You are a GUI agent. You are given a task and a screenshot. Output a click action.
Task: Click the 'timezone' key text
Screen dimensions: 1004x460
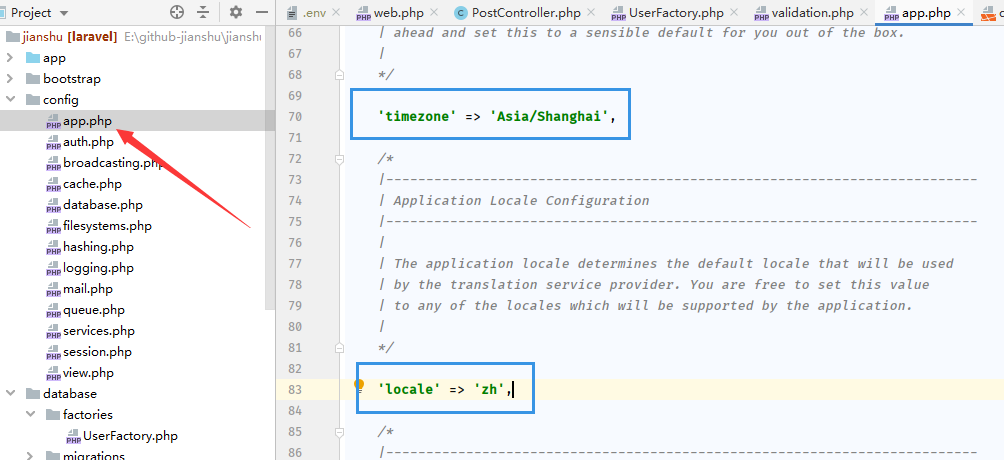click(416, 117)
